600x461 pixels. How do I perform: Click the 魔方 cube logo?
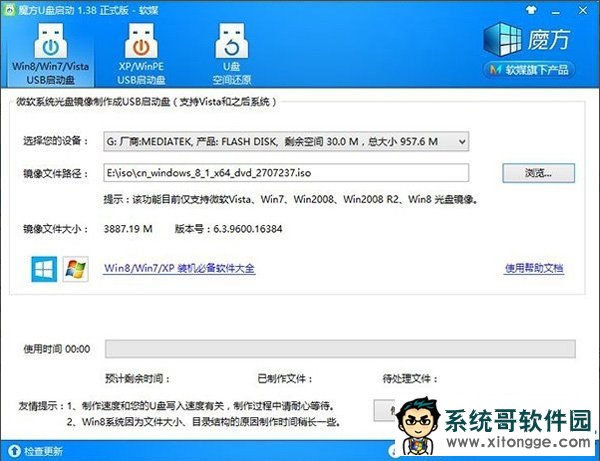pos(502,39)
